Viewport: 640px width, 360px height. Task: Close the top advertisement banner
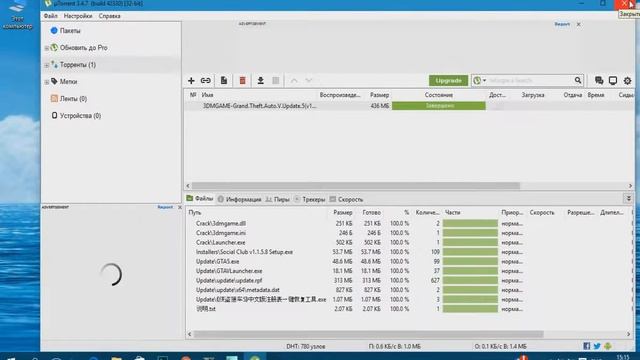click(x=578, y=24)
